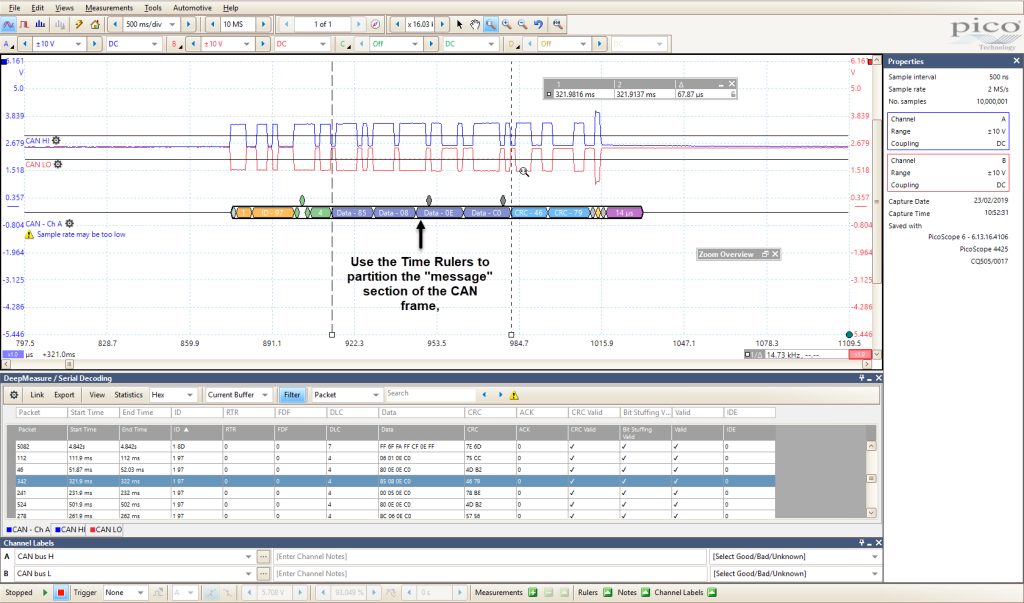Switch to the CAN - Ch A tab

[27, 530]
